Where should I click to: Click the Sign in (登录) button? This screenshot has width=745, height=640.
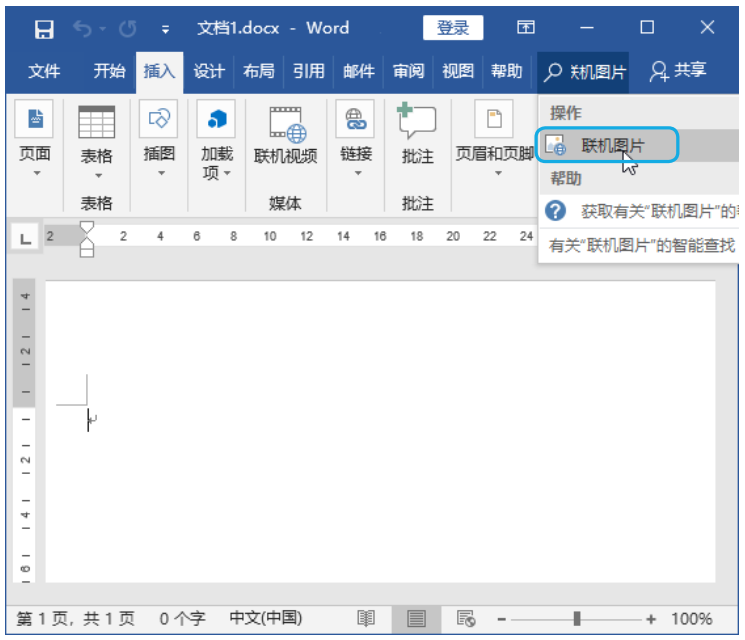[x=453, y=28]
